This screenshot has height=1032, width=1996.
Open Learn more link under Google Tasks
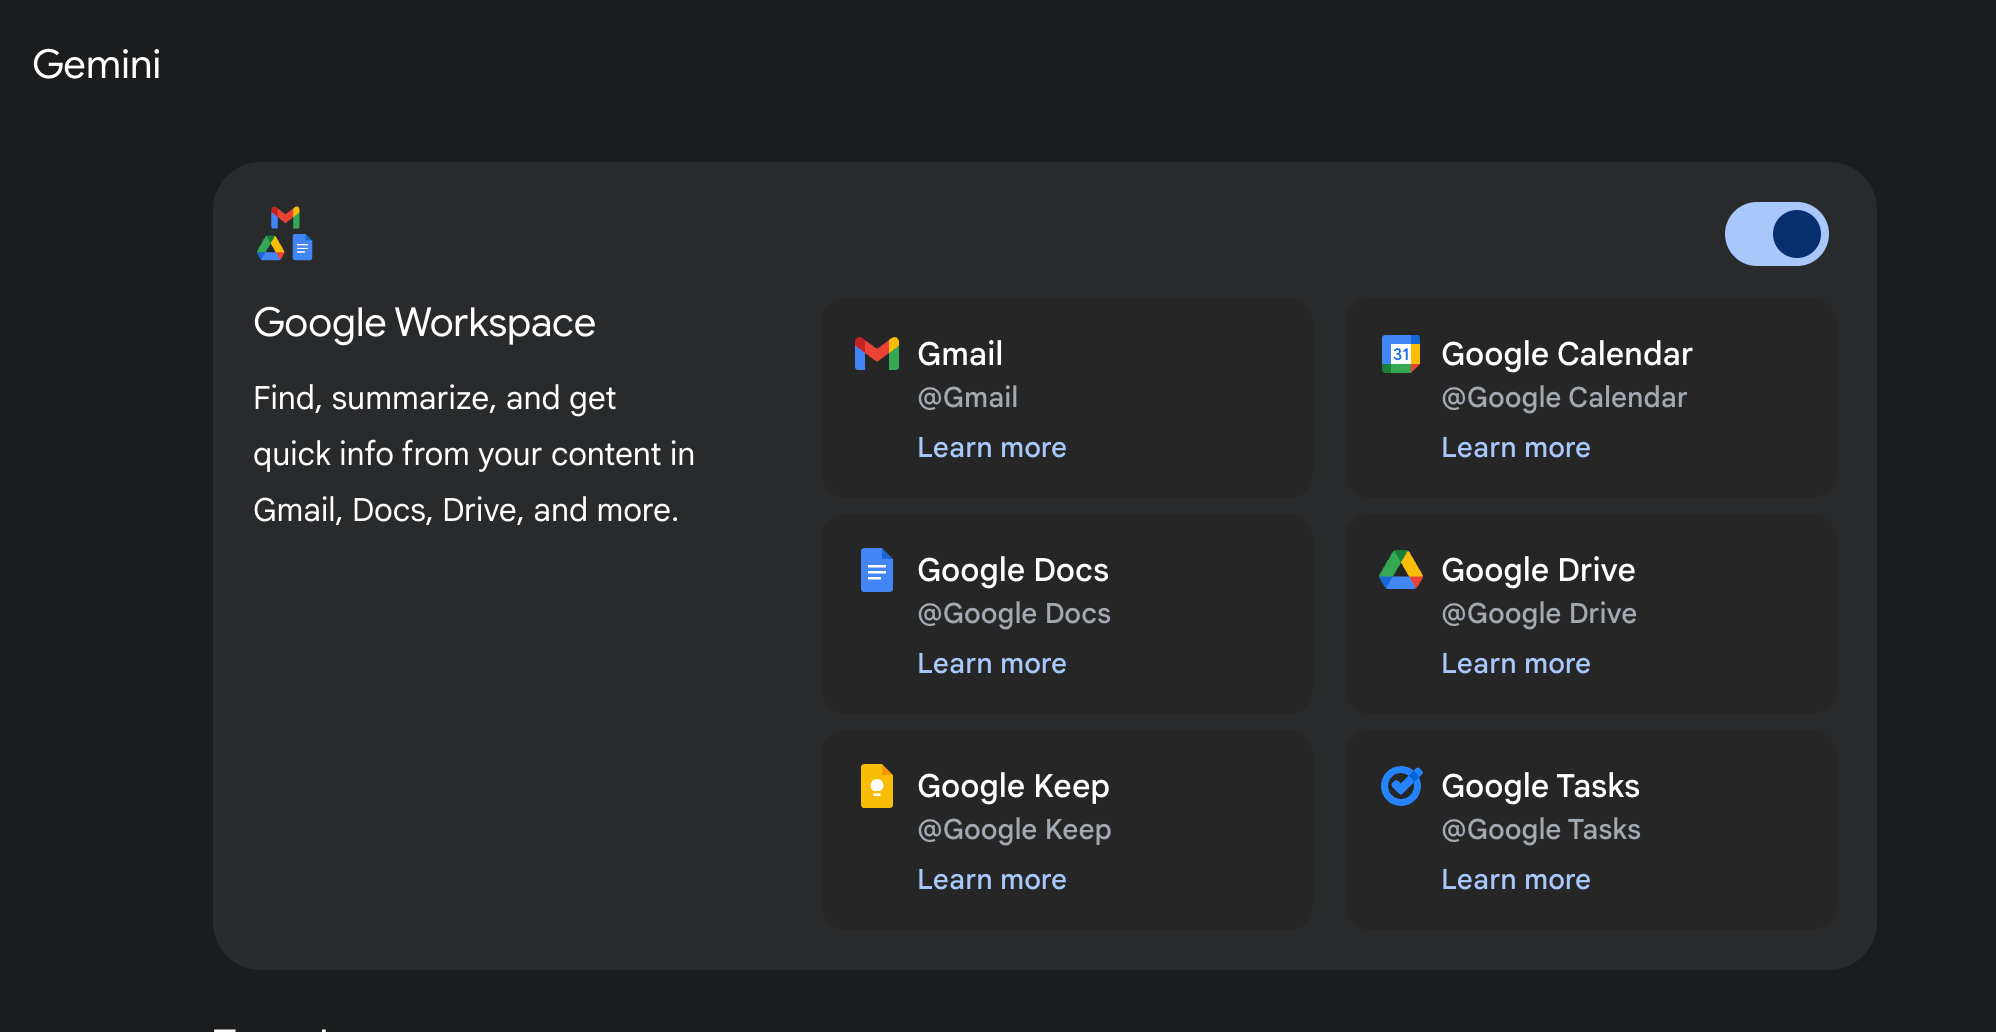(1516, 880)
